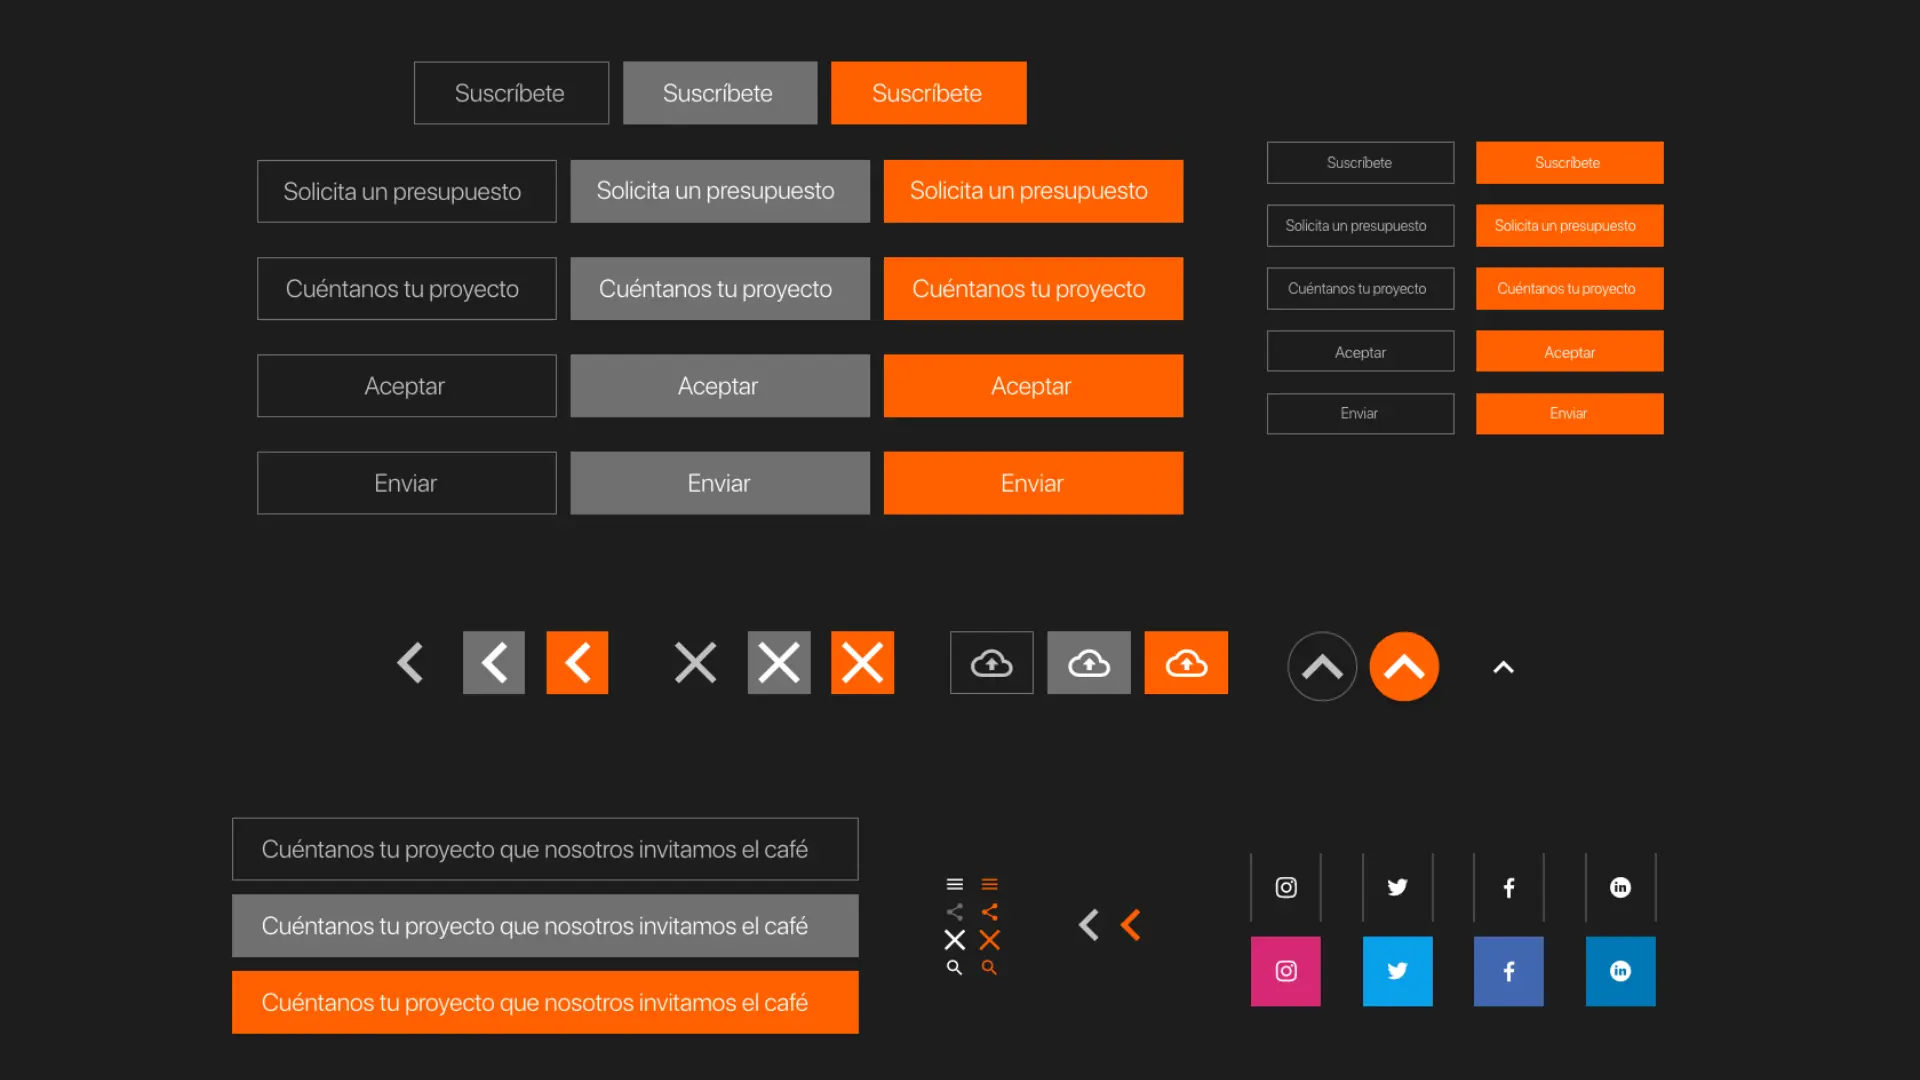Viewport: 1920px width, 1080px height.
Task: Click the medium gray left chevron icon
Action: pos(1089,925)
